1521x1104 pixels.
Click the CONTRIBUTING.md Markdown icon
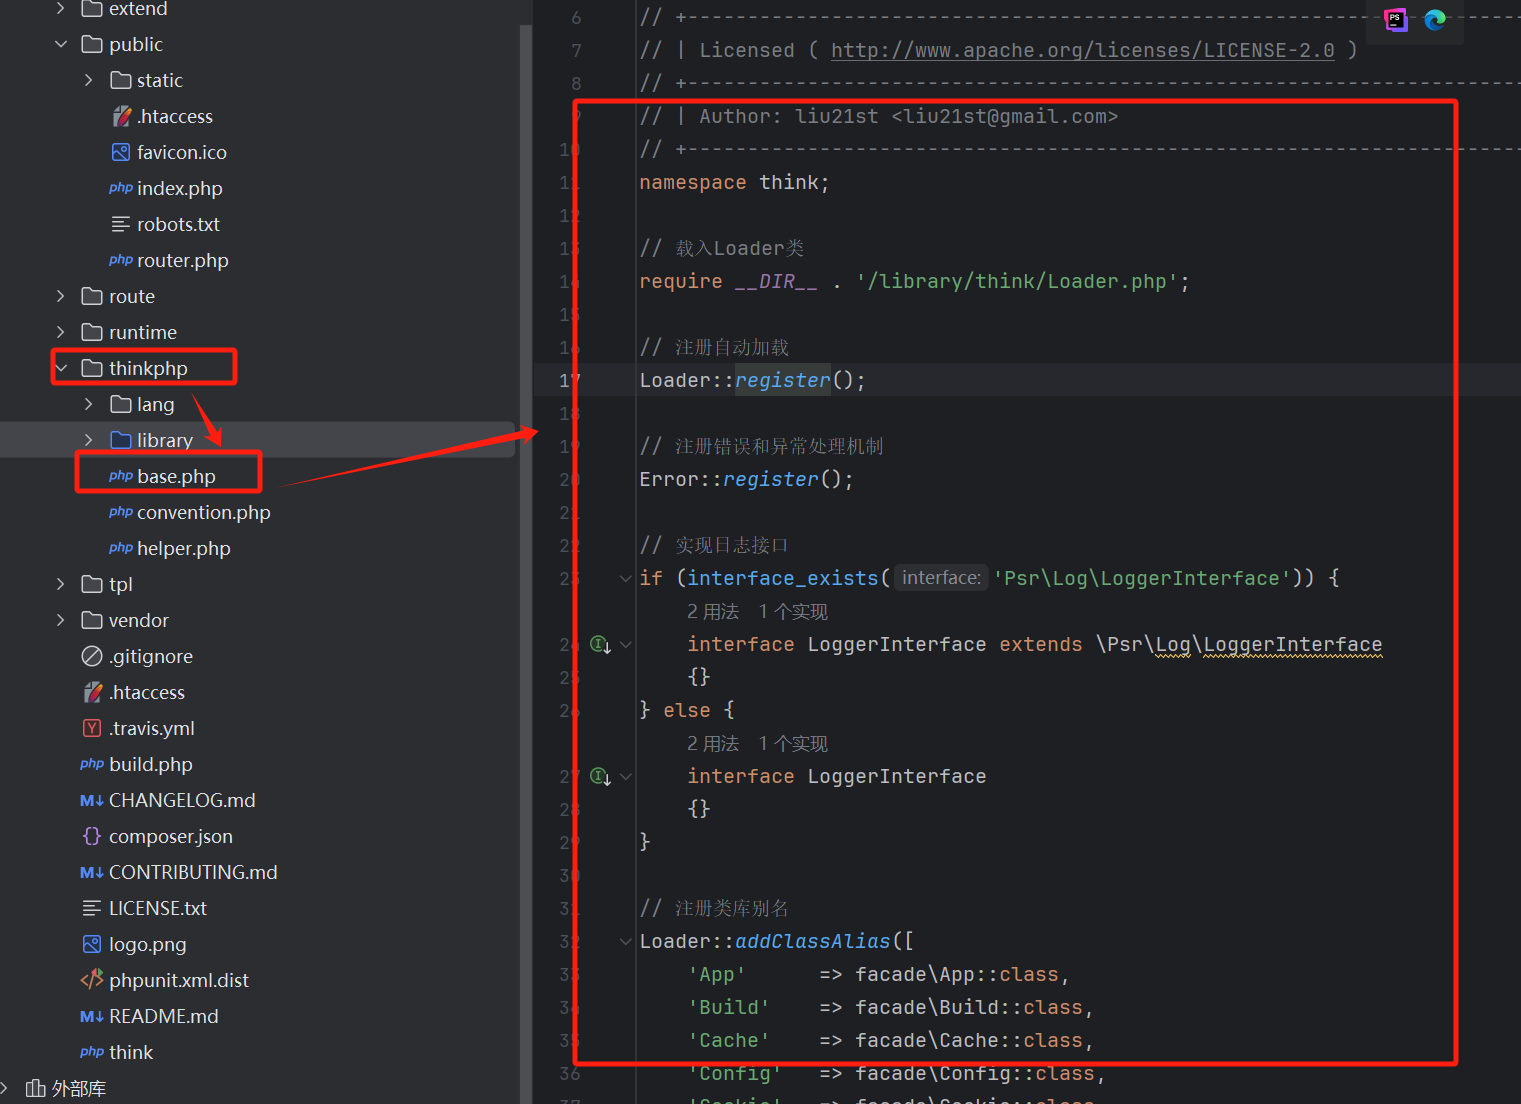(x=92, y=872)
